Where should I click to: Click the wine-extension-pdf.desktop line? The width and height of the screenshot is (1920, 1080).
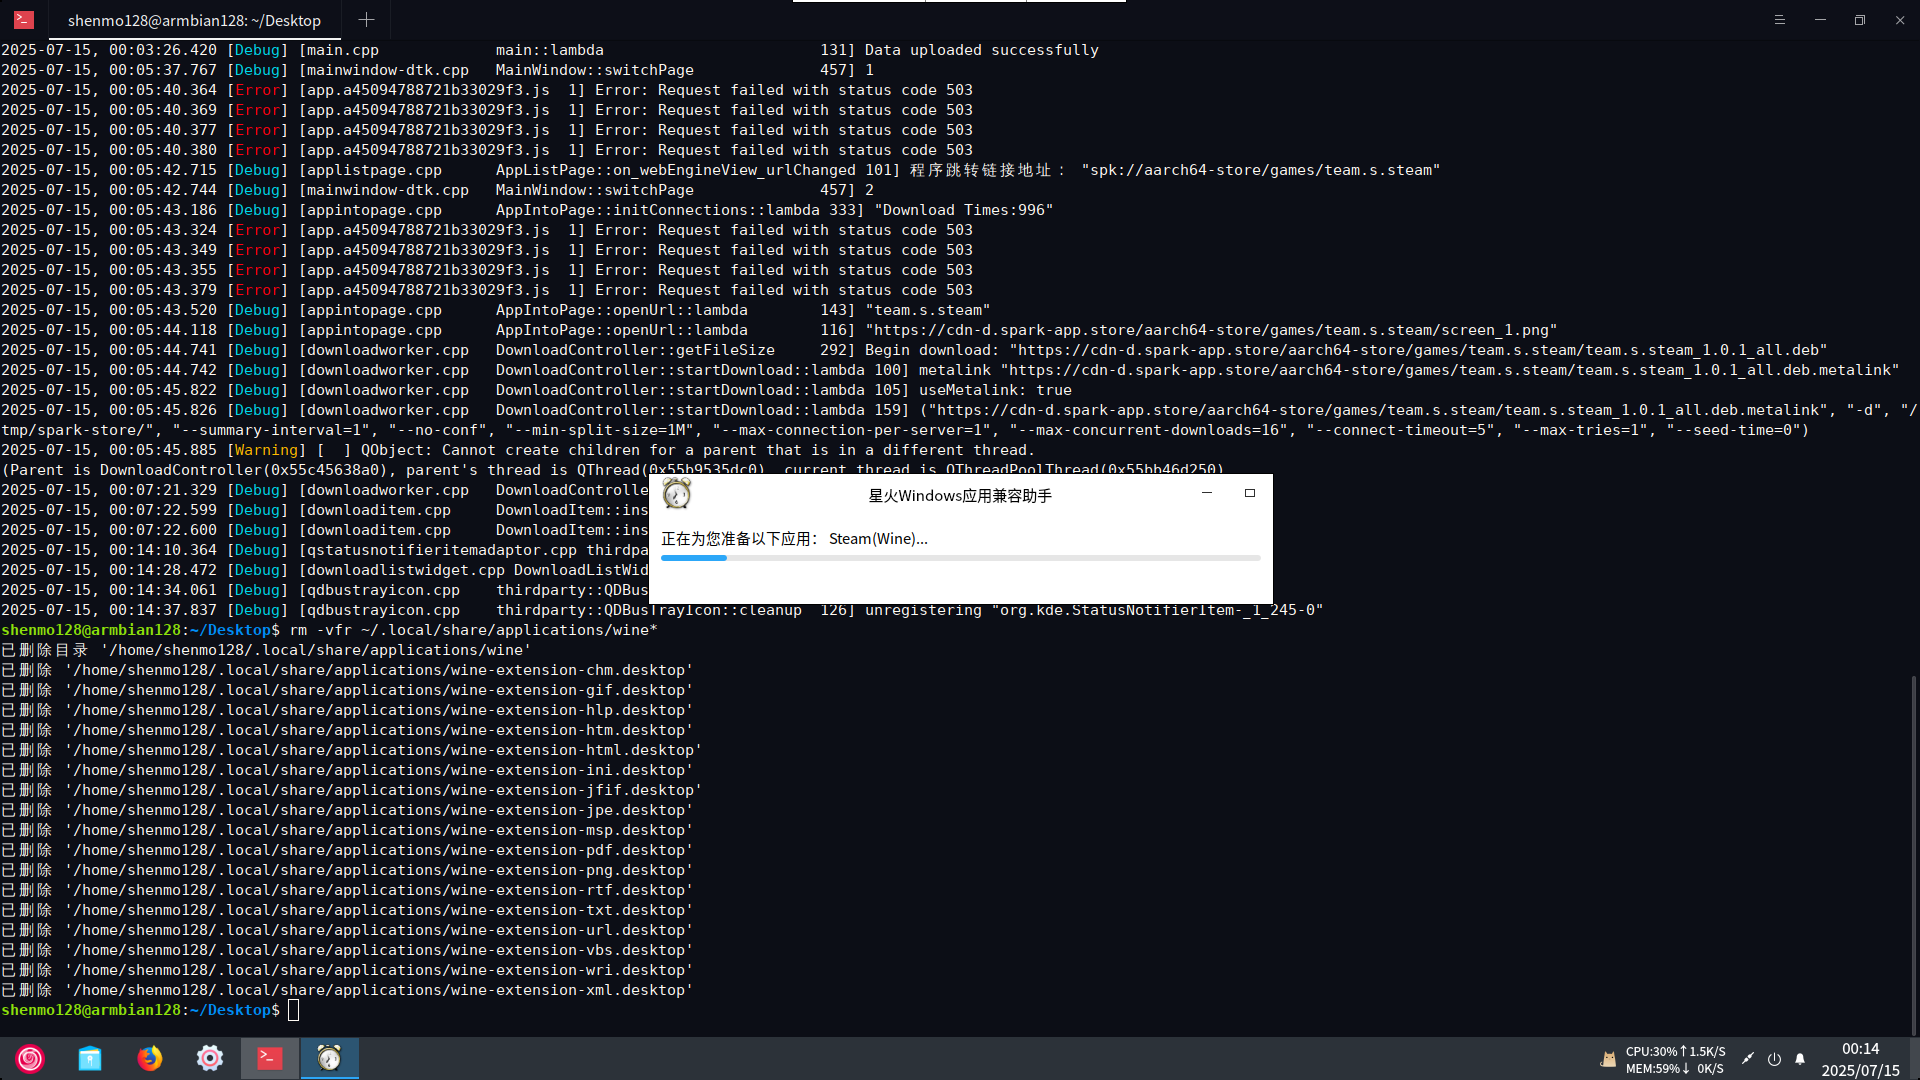pos(346,850)
